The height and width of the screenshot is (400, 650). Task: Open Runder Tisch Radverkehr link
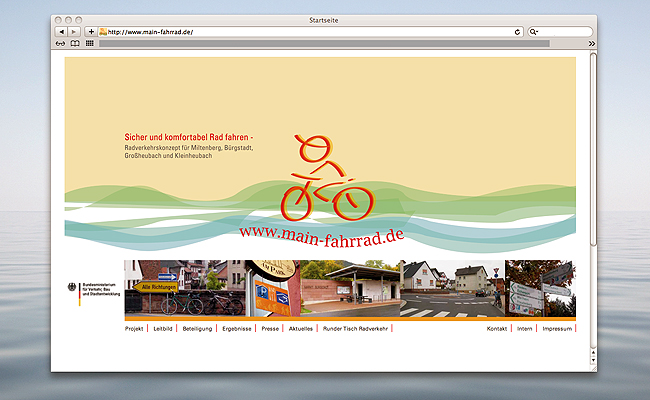(x=355, y=329)
